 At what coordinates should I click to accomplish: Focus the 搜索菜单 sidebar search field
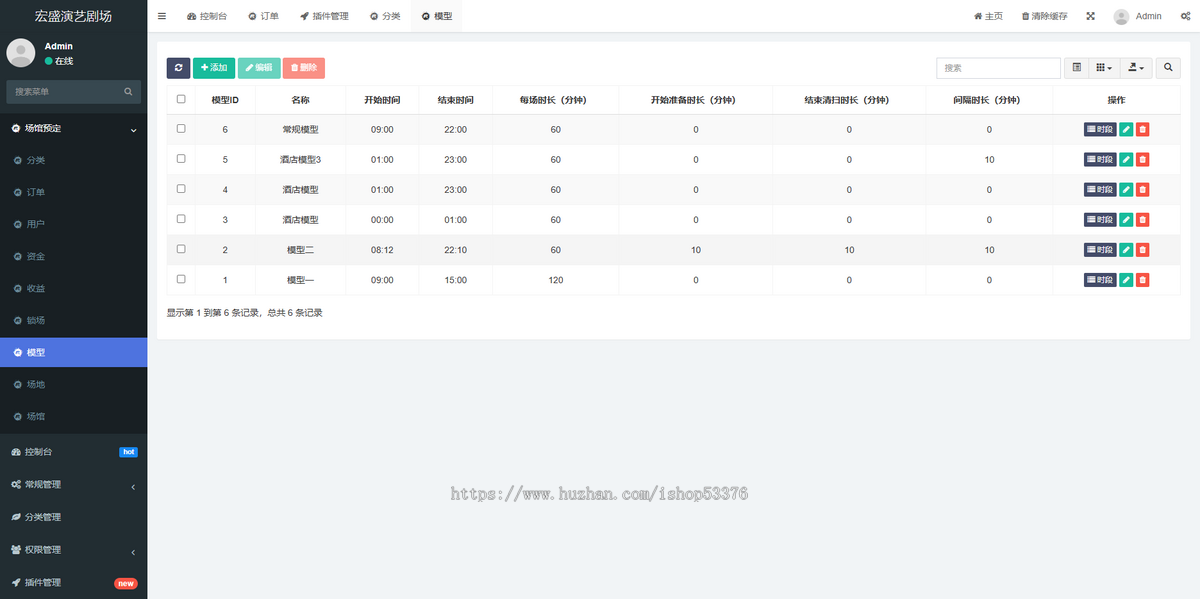[64, 92]
